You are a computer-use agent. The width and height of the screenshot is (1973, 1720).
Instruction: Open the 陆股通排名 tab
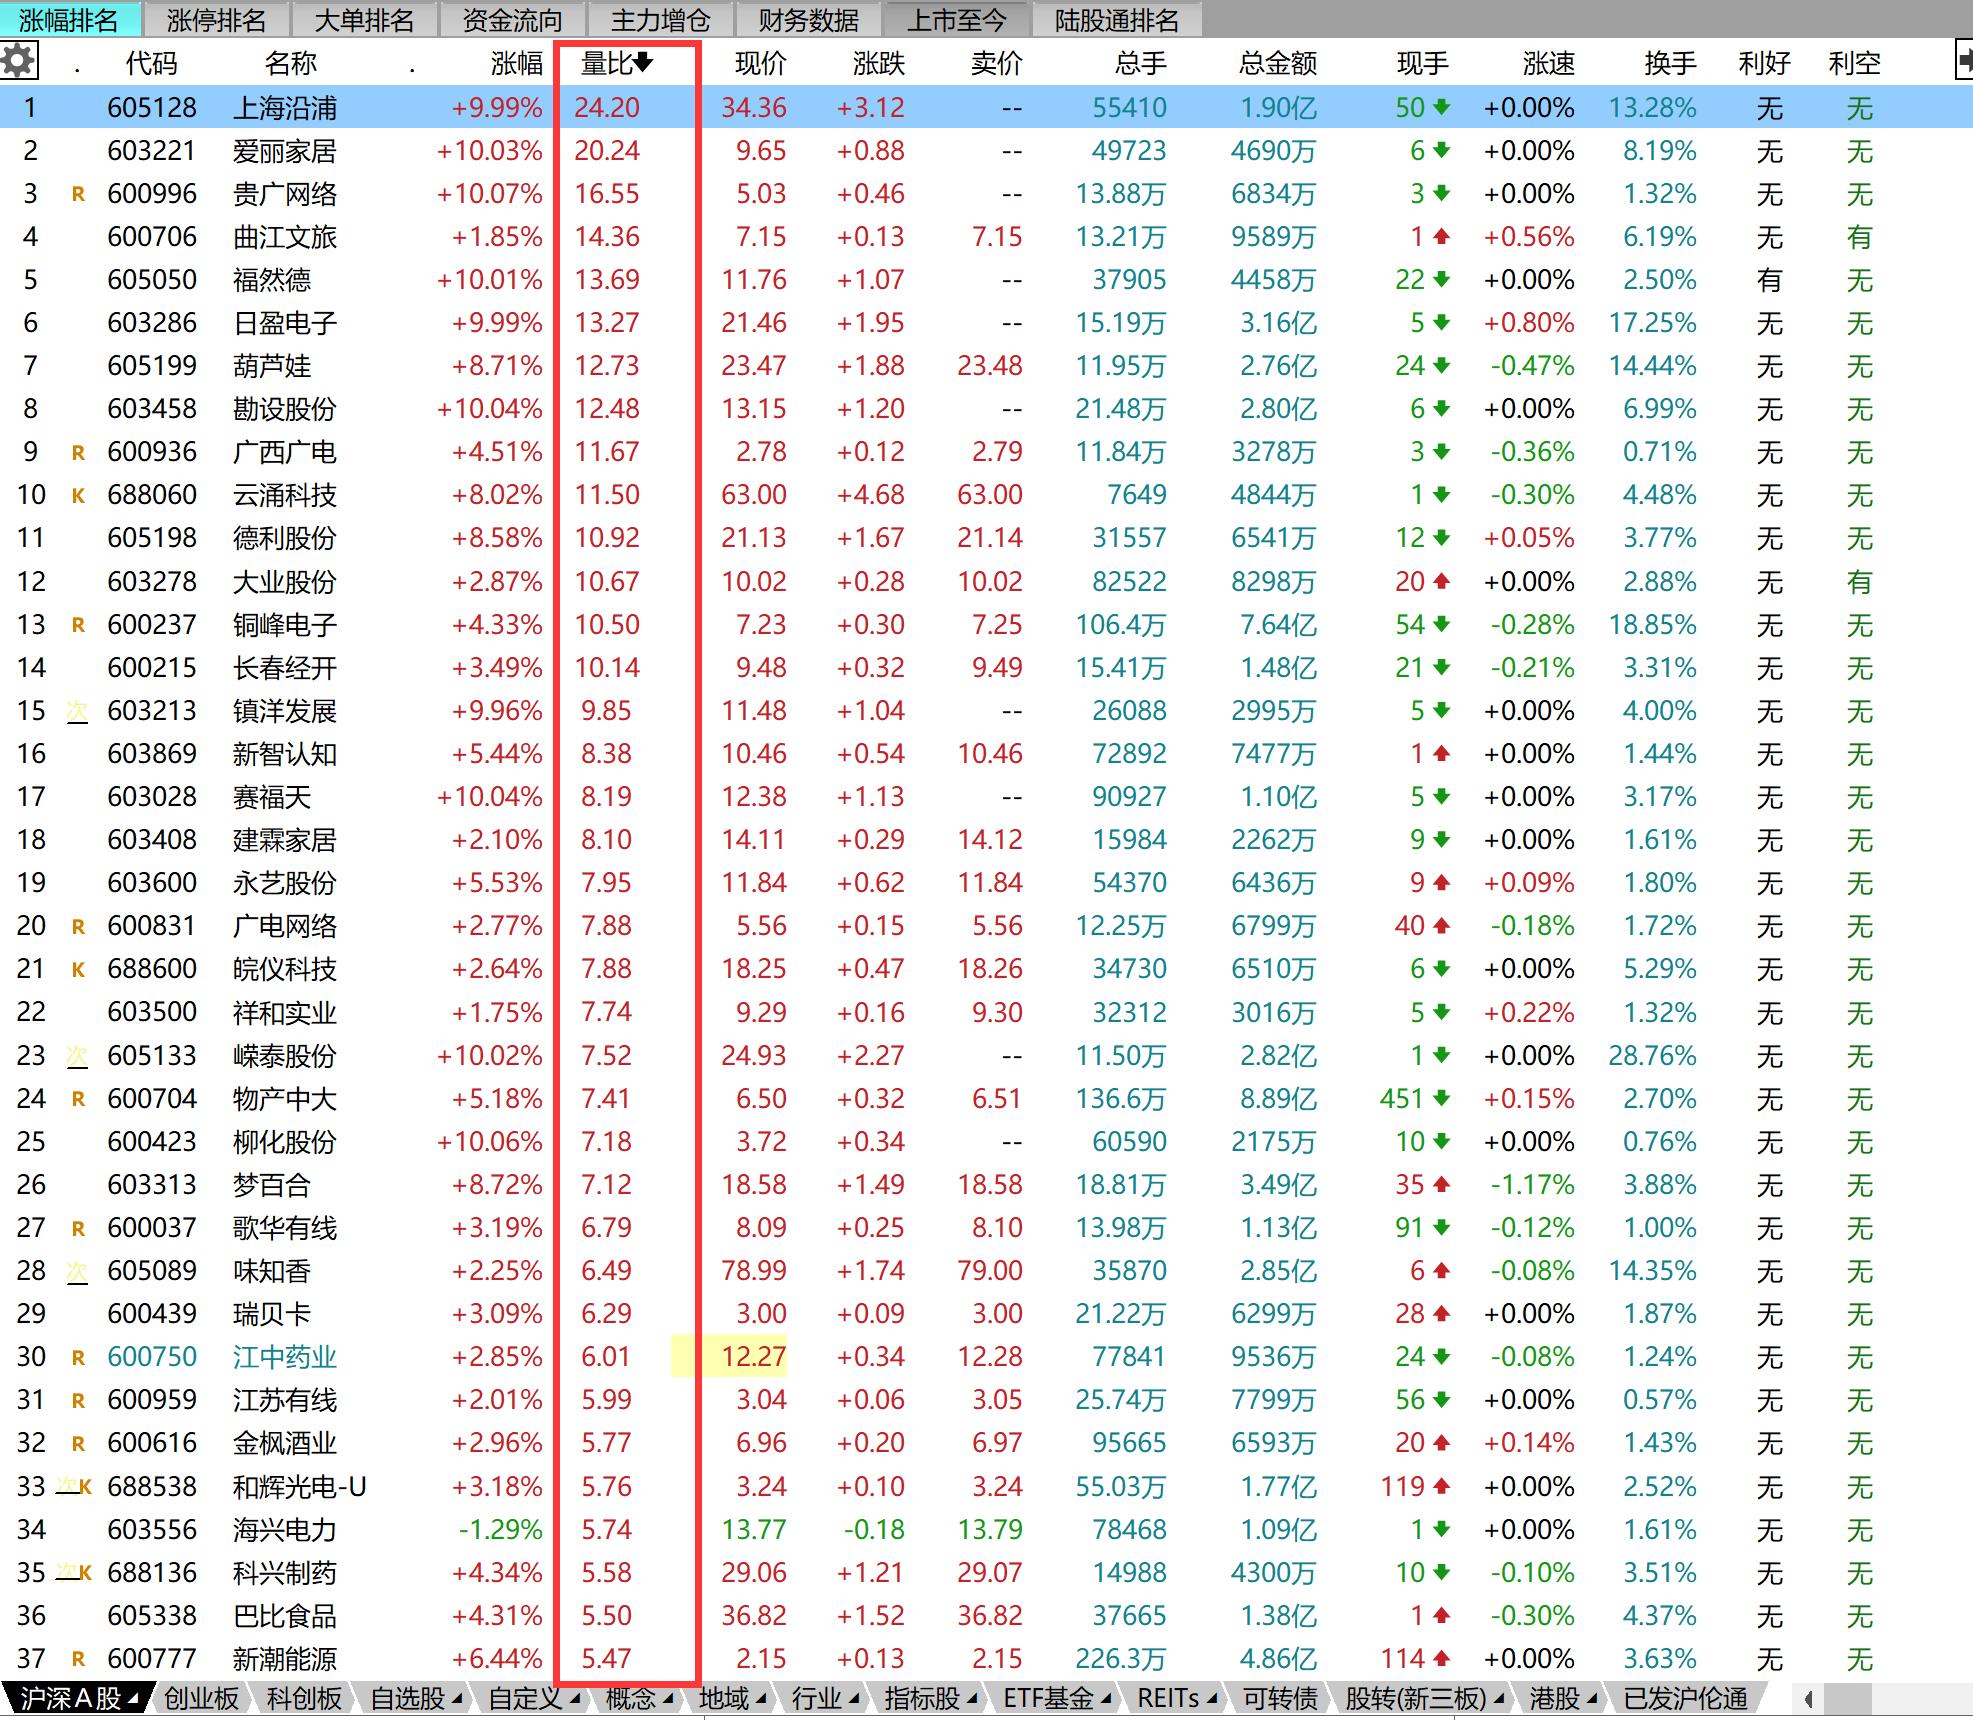[1116, 19]
